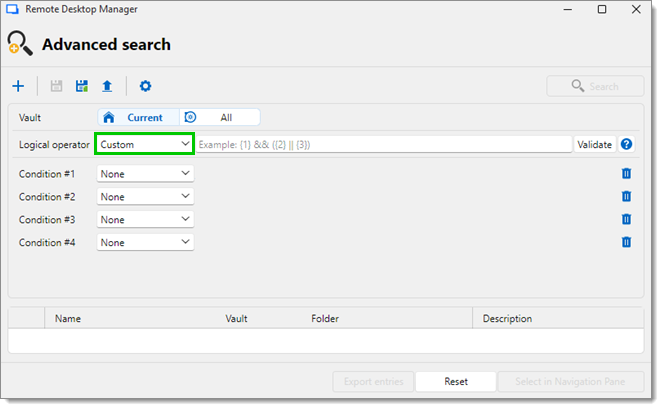This screenshot has width=662, height=409.
Task: Click the Description column header
Action: point(507,319)
